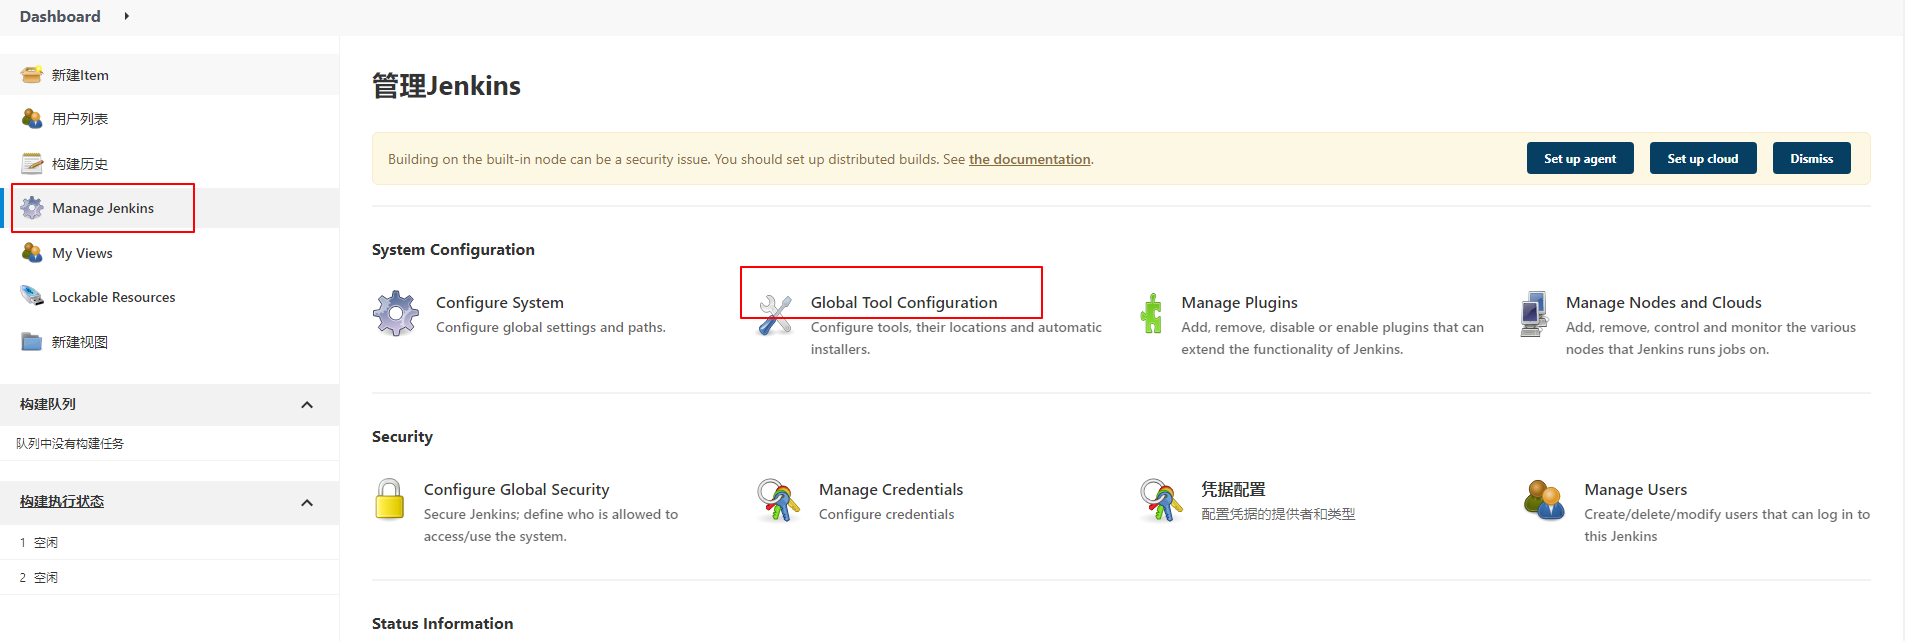Screen dimensions: 1905x641
Task: Click the 凭据配置 keys icon
Action: click(1161, 500)
